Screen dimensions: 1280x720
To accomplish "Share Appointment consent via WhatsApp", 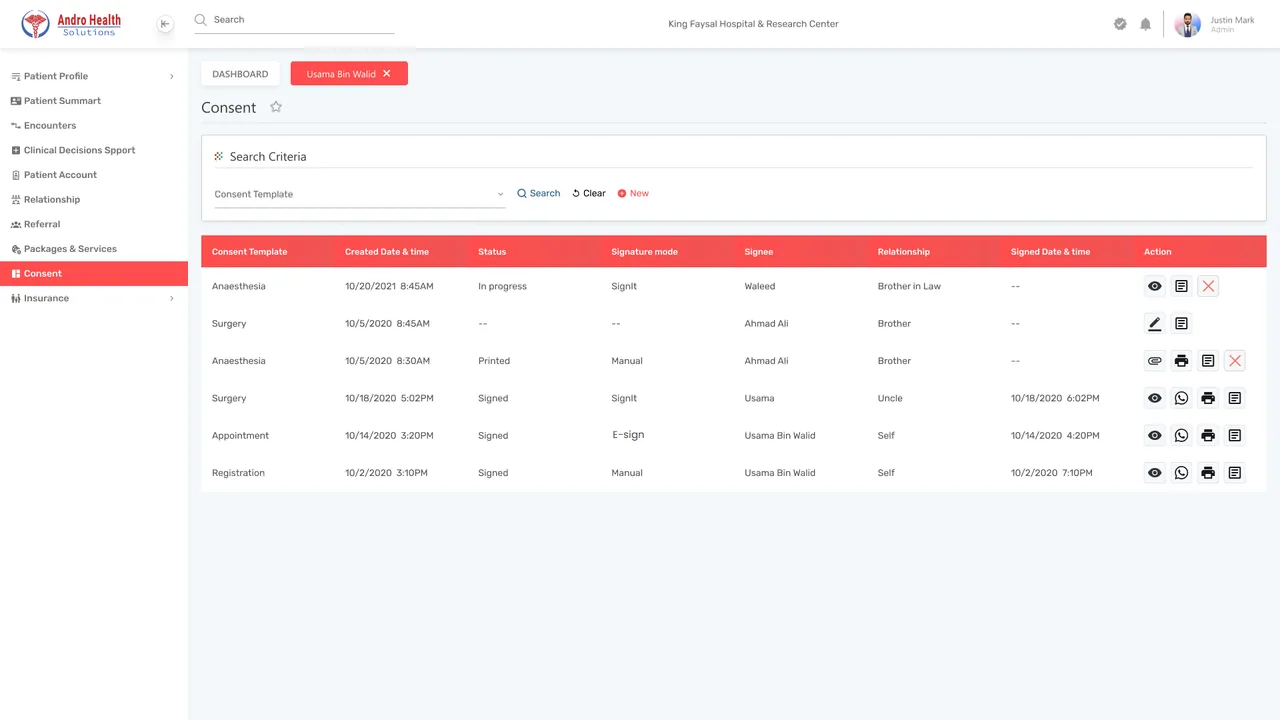I will click(x=1181, y=436).
